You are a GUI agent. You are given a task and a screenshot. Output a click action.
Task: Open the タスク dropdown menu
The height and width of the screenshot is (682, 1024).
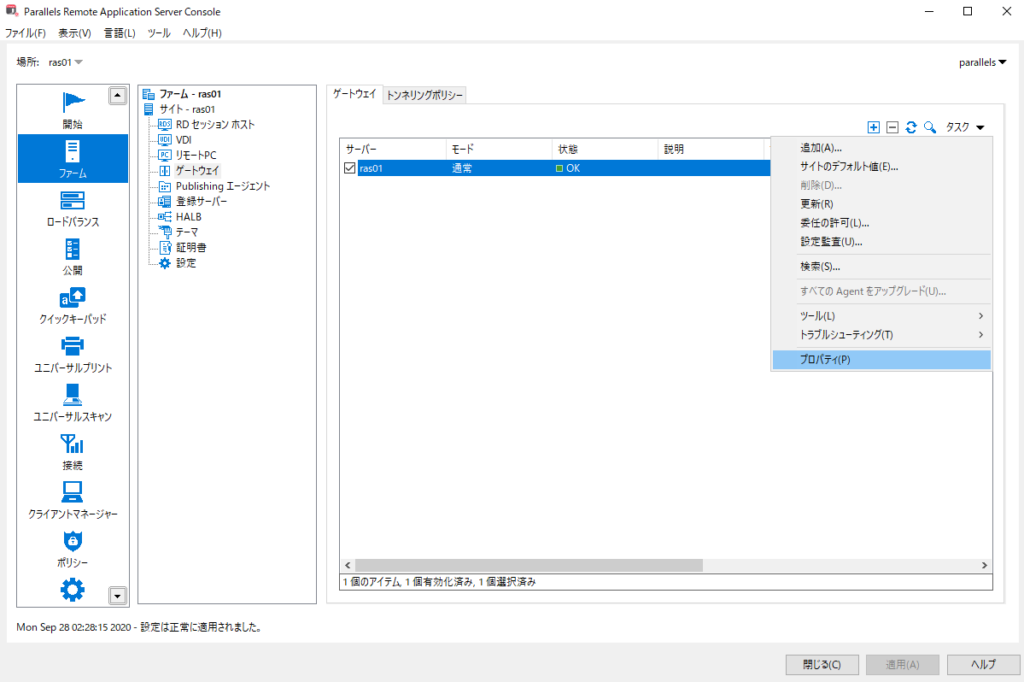coord(965,127)
